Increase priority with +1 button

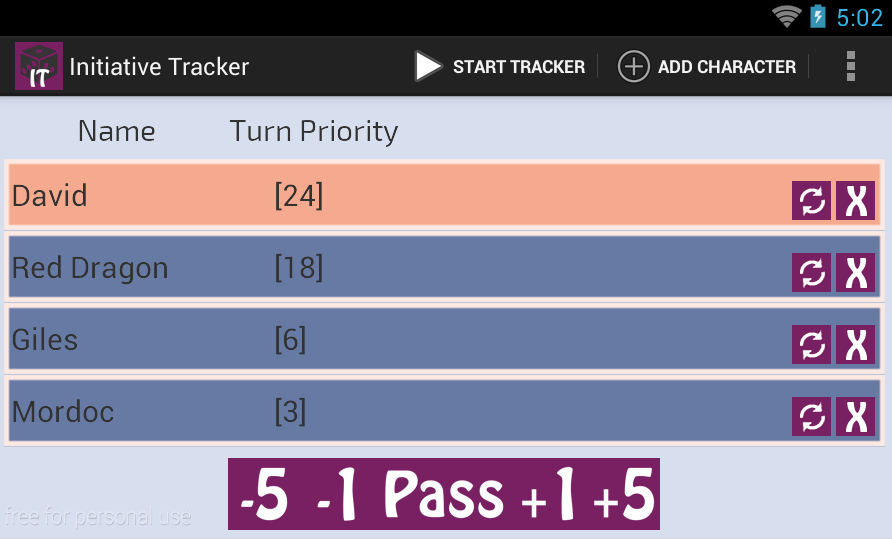click(548, 494)
